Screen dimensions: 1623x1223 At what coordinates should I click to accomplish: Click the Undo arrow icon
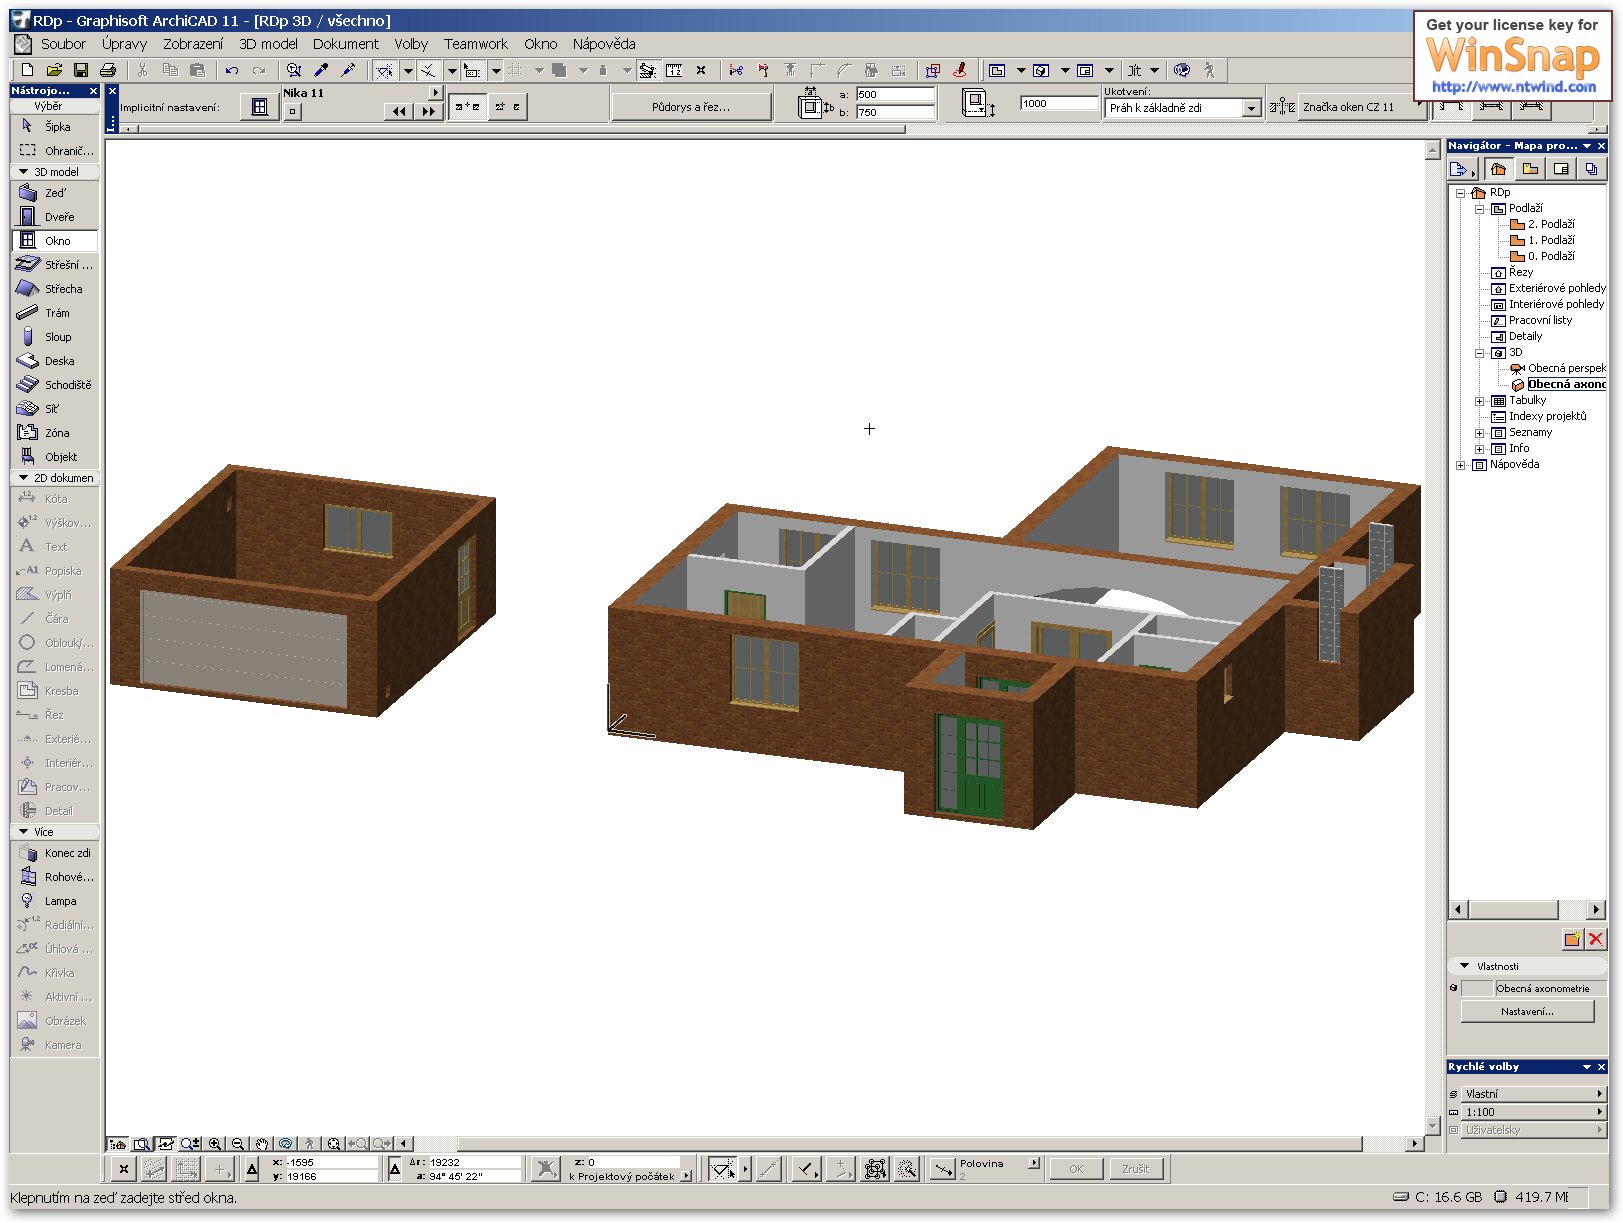click(x=232, y=70)
